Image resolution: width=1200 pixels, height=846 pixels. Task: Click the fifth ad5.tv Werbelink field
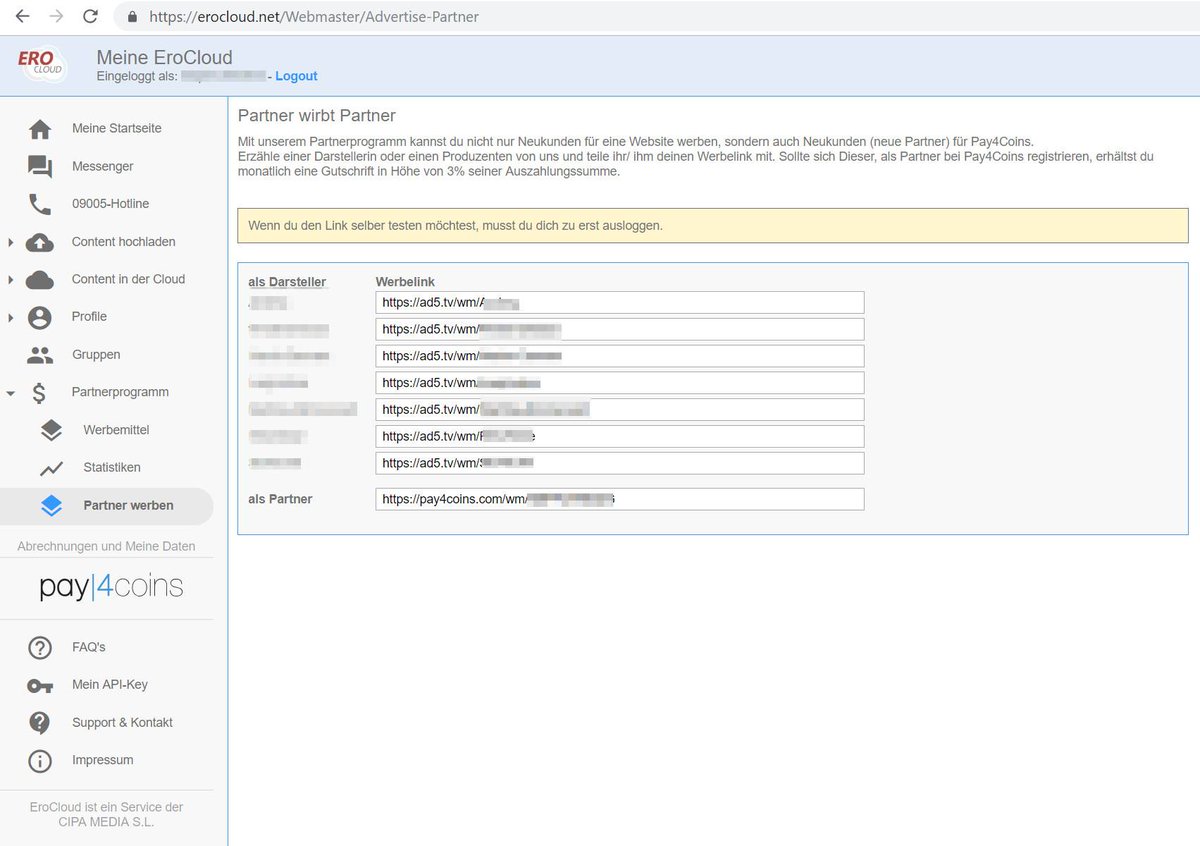click(620, 410)
